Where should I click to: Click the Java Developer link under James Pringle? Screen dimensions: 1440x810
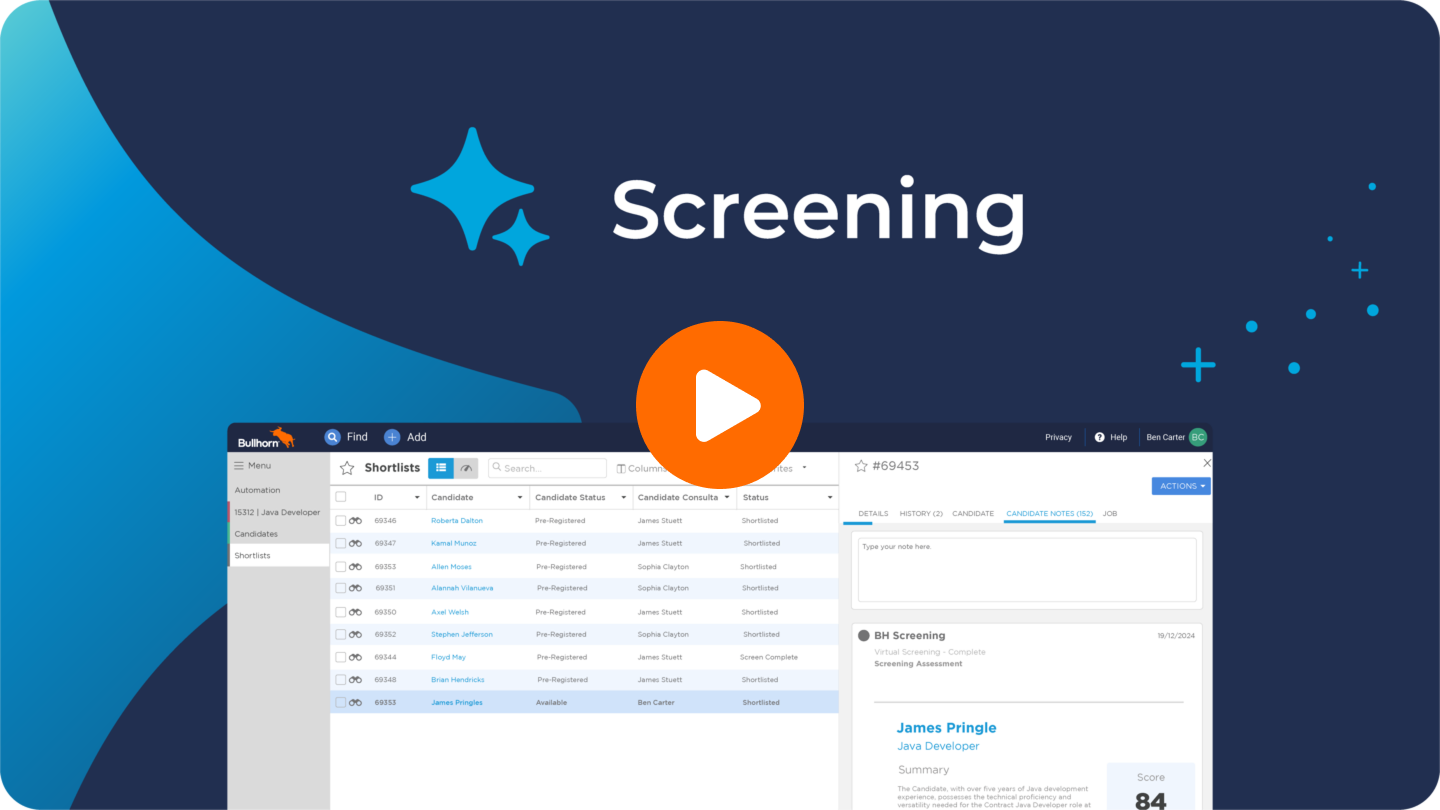pyautogui.click(x=938, y=746)
